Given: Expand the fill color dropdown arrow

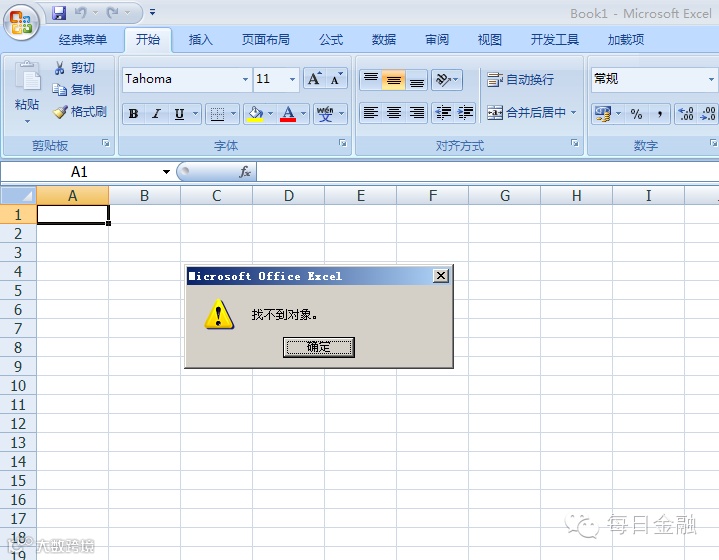Looking at the screenshot, I should point(271,114).
